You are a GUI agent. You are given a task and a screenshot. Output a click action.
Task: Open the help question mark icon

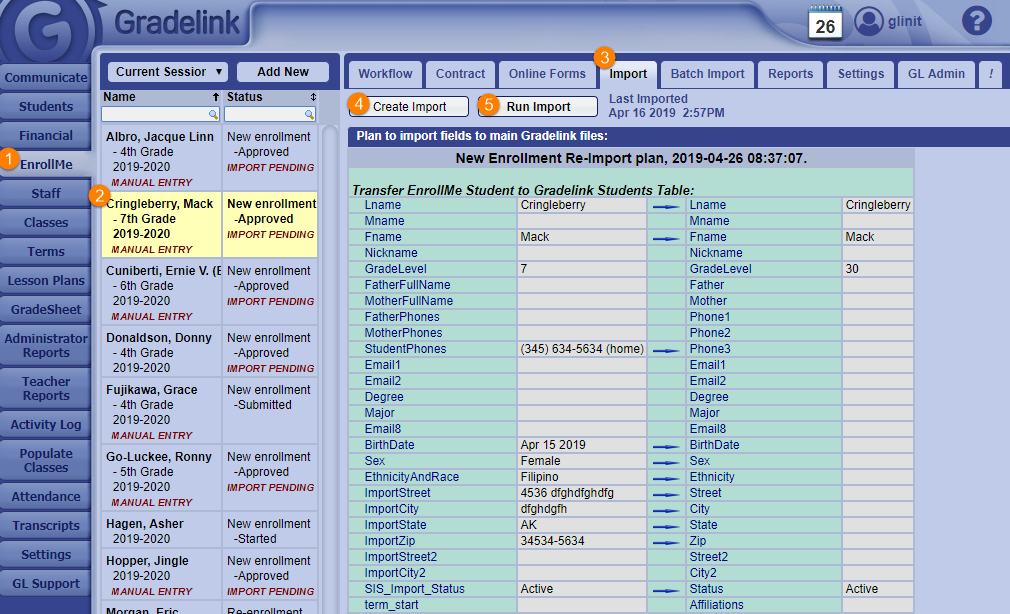click(976, 21)
